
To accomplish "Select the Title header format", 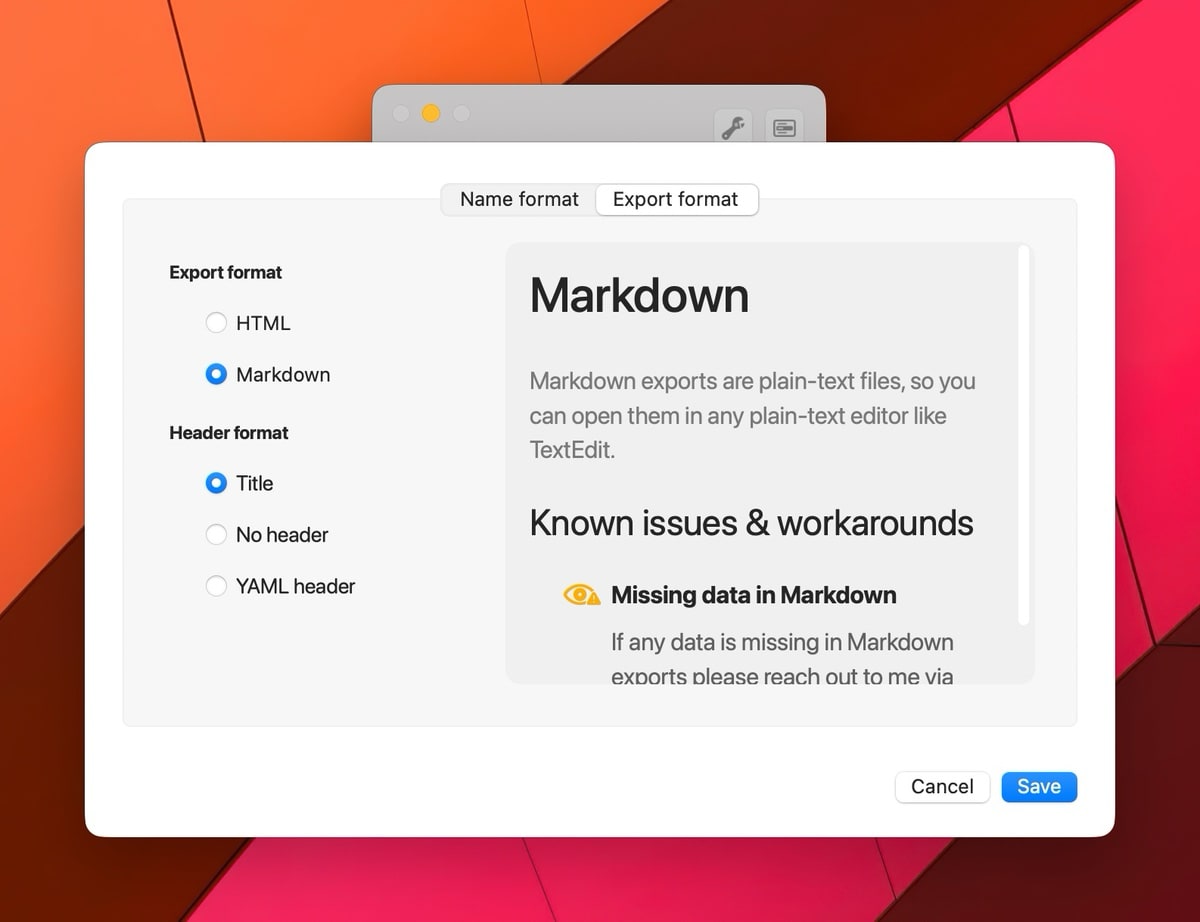I will tap(216, 483).
